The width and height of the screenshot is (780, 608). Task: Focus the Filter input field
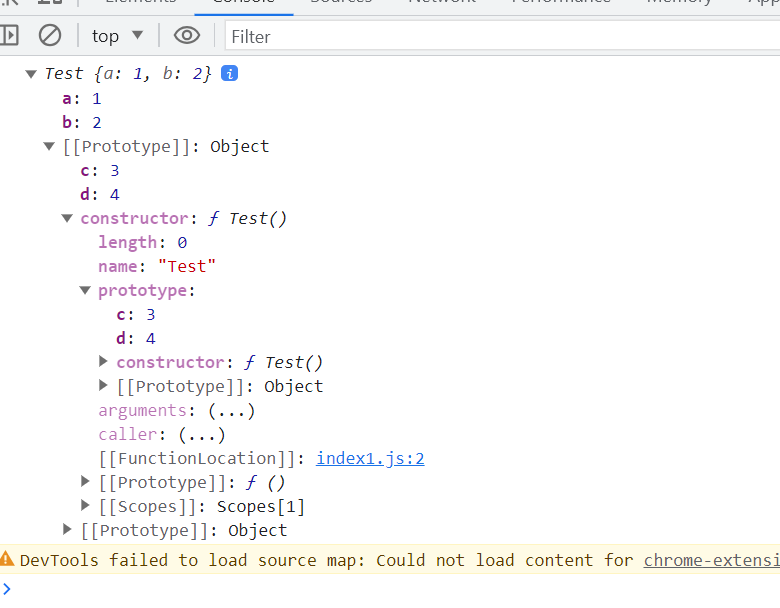(502, 36)
